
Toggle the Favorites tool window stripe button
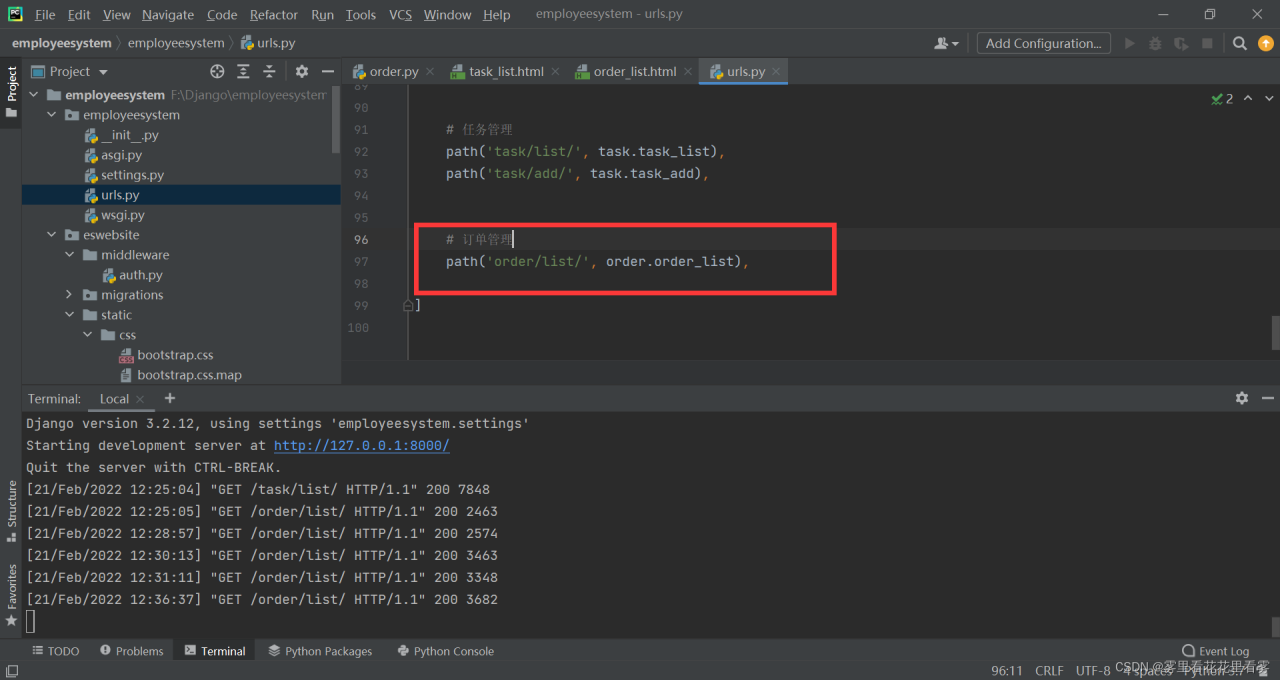point(11,596)
